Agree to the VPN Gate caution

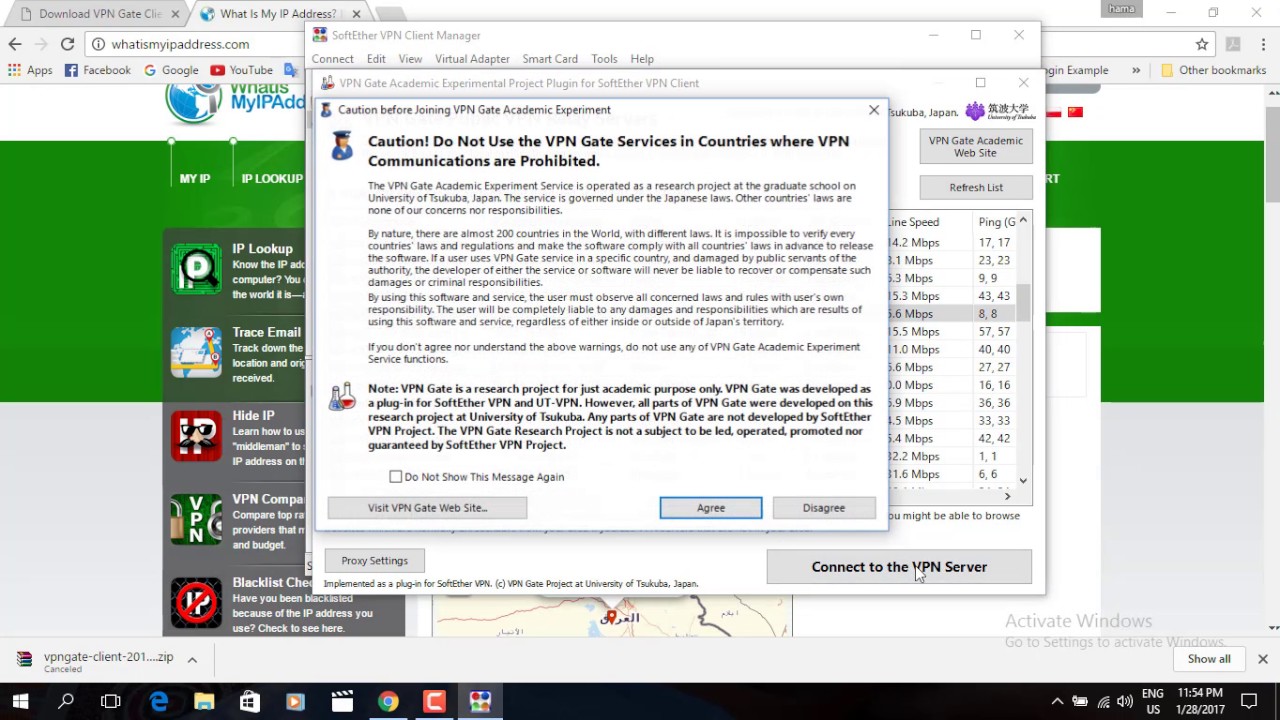tap(710, 508)
